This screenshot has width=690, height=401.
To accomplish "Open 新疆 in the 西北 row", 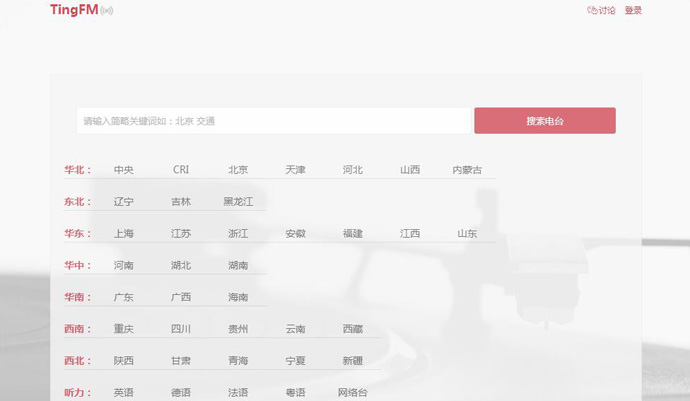I will tap(353, 361).
